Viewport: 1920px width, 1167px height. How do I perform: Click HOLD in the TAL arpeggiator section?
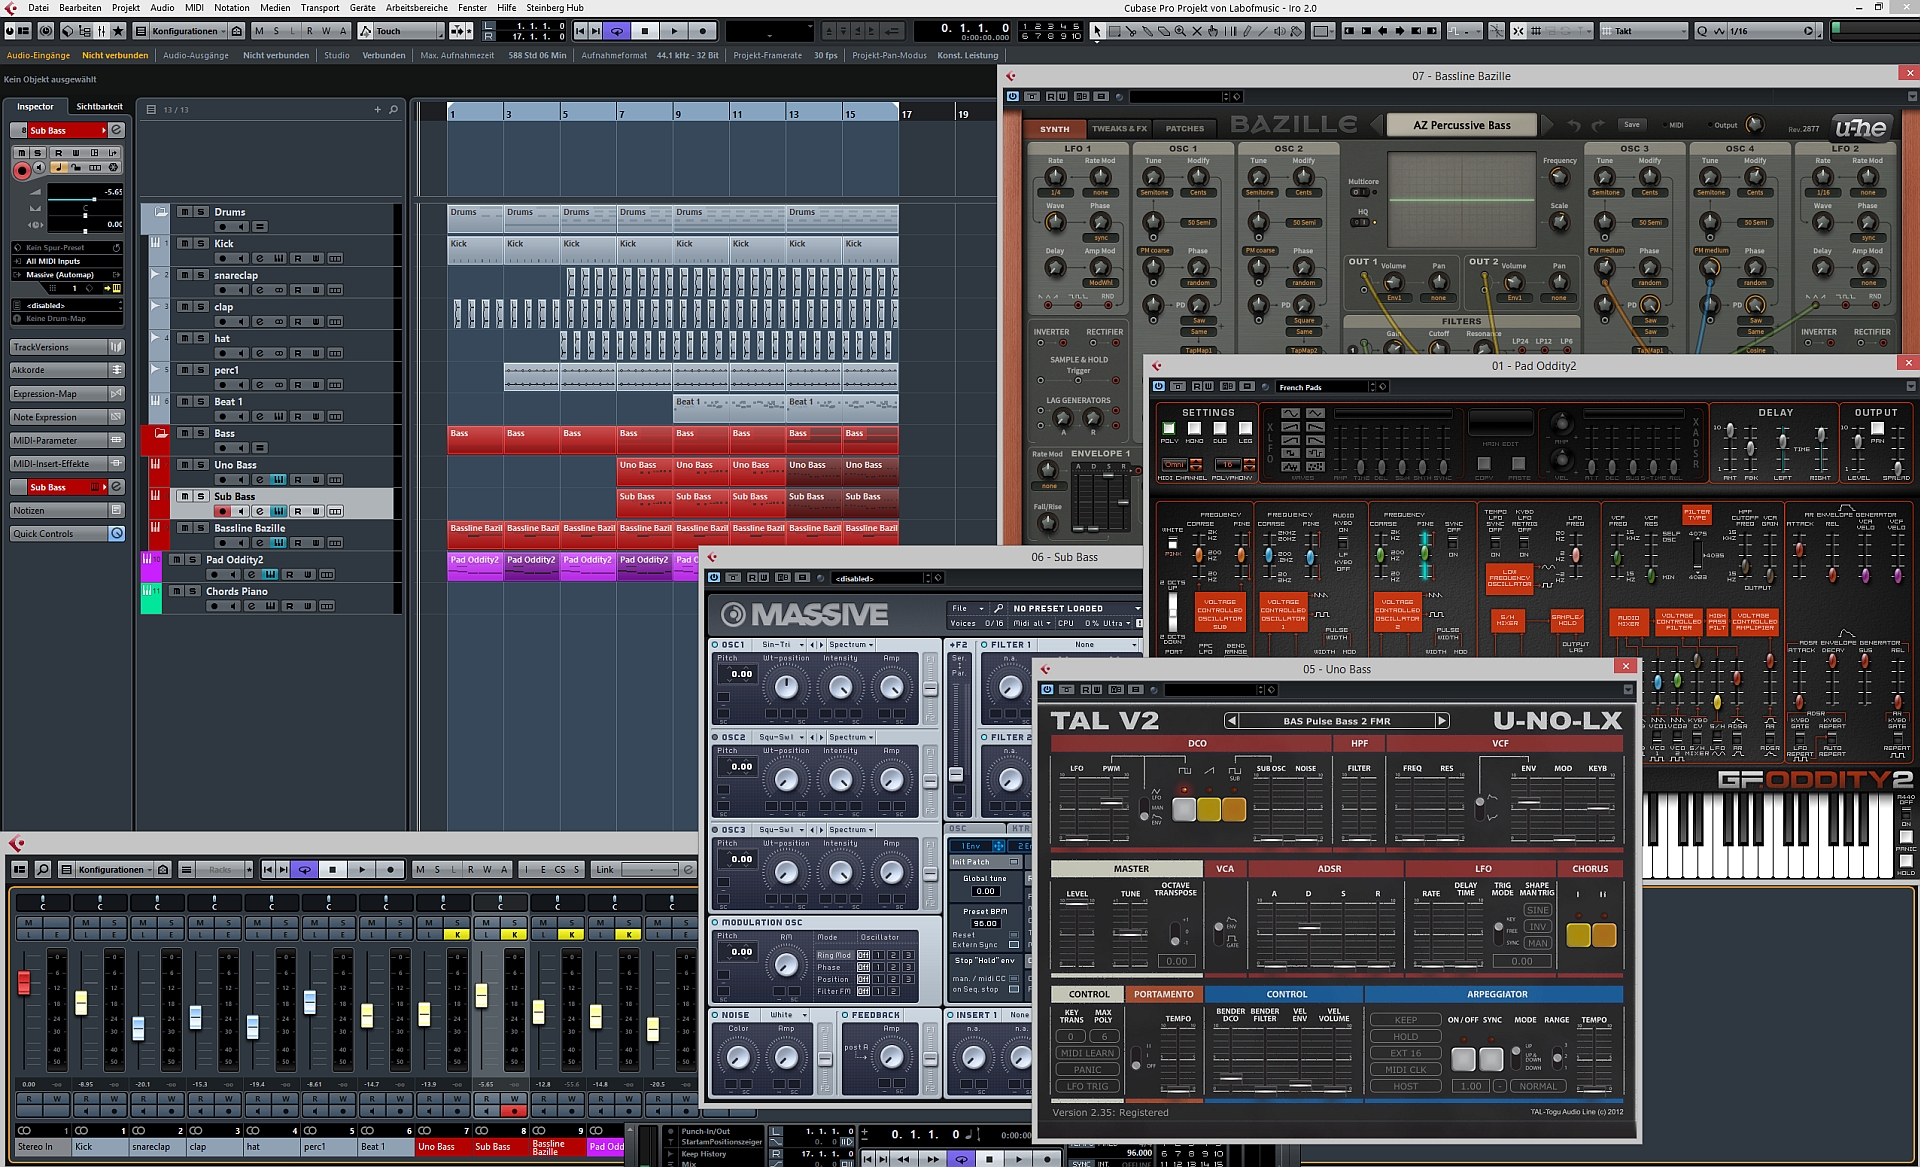pos(1405,1036)
